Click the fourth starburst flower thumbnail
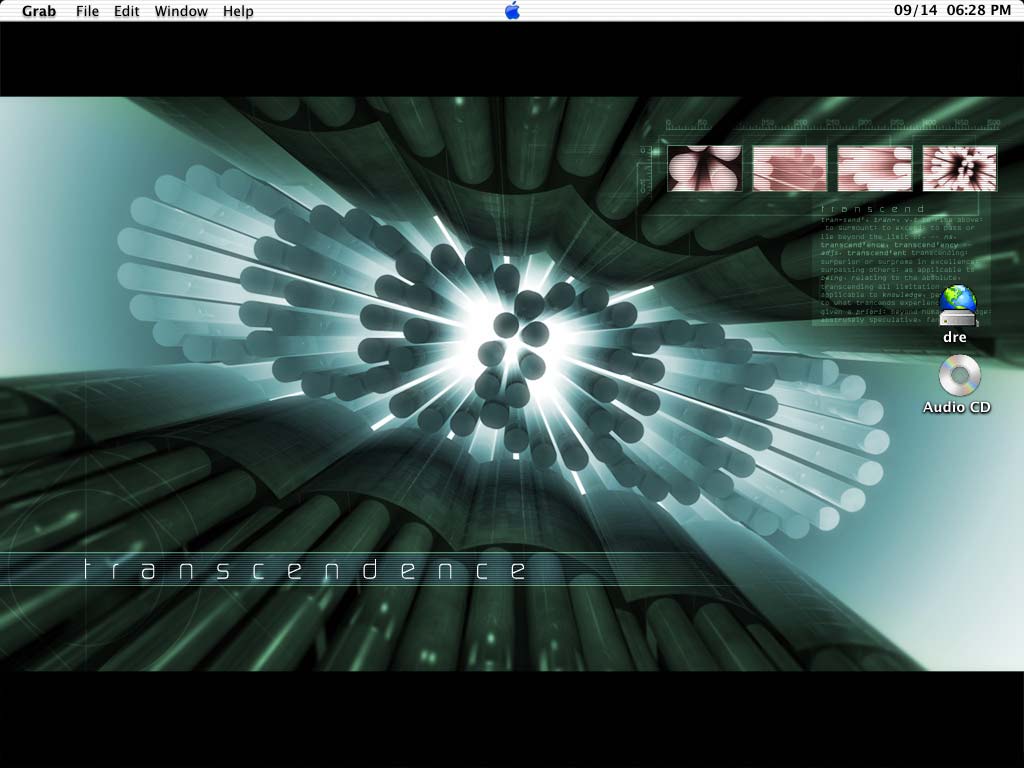Viewport: 1024px width, 768px height. tap(959, 168)
